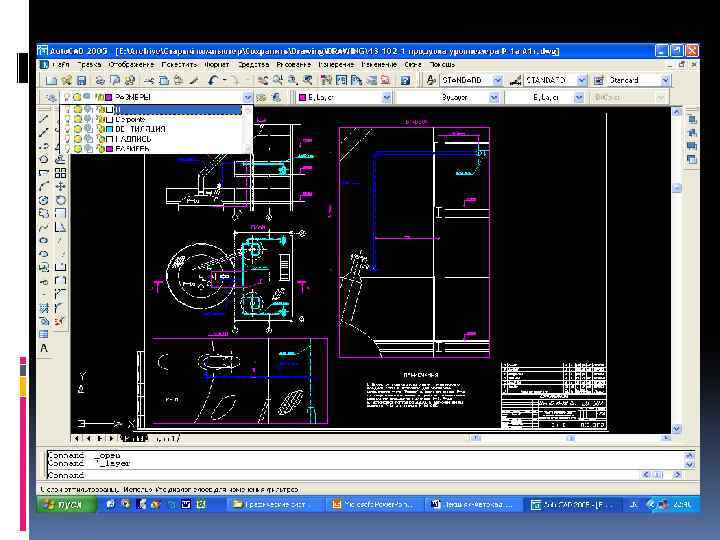
Task: Select the Arc draw tool
Action: [x=44, y=186]
